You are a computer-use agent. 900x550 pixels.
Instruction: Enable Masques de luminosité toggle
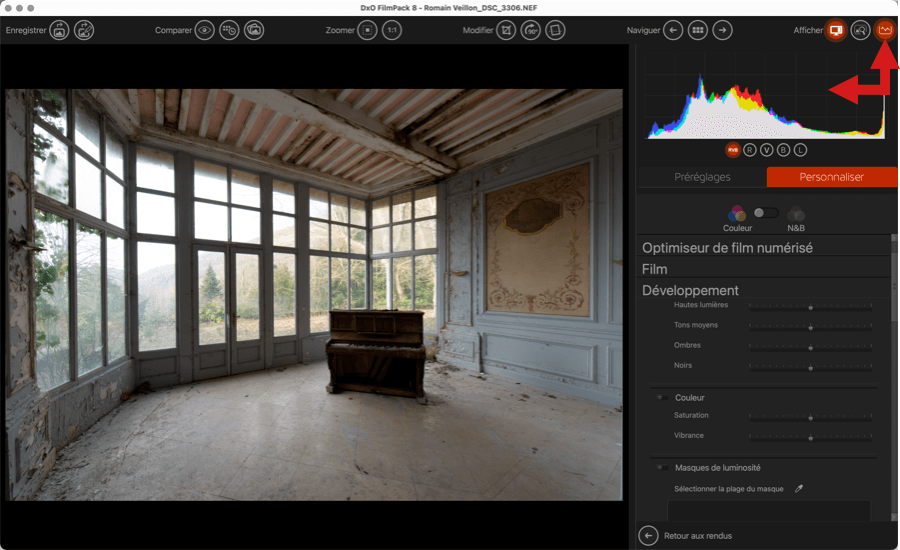662,468
